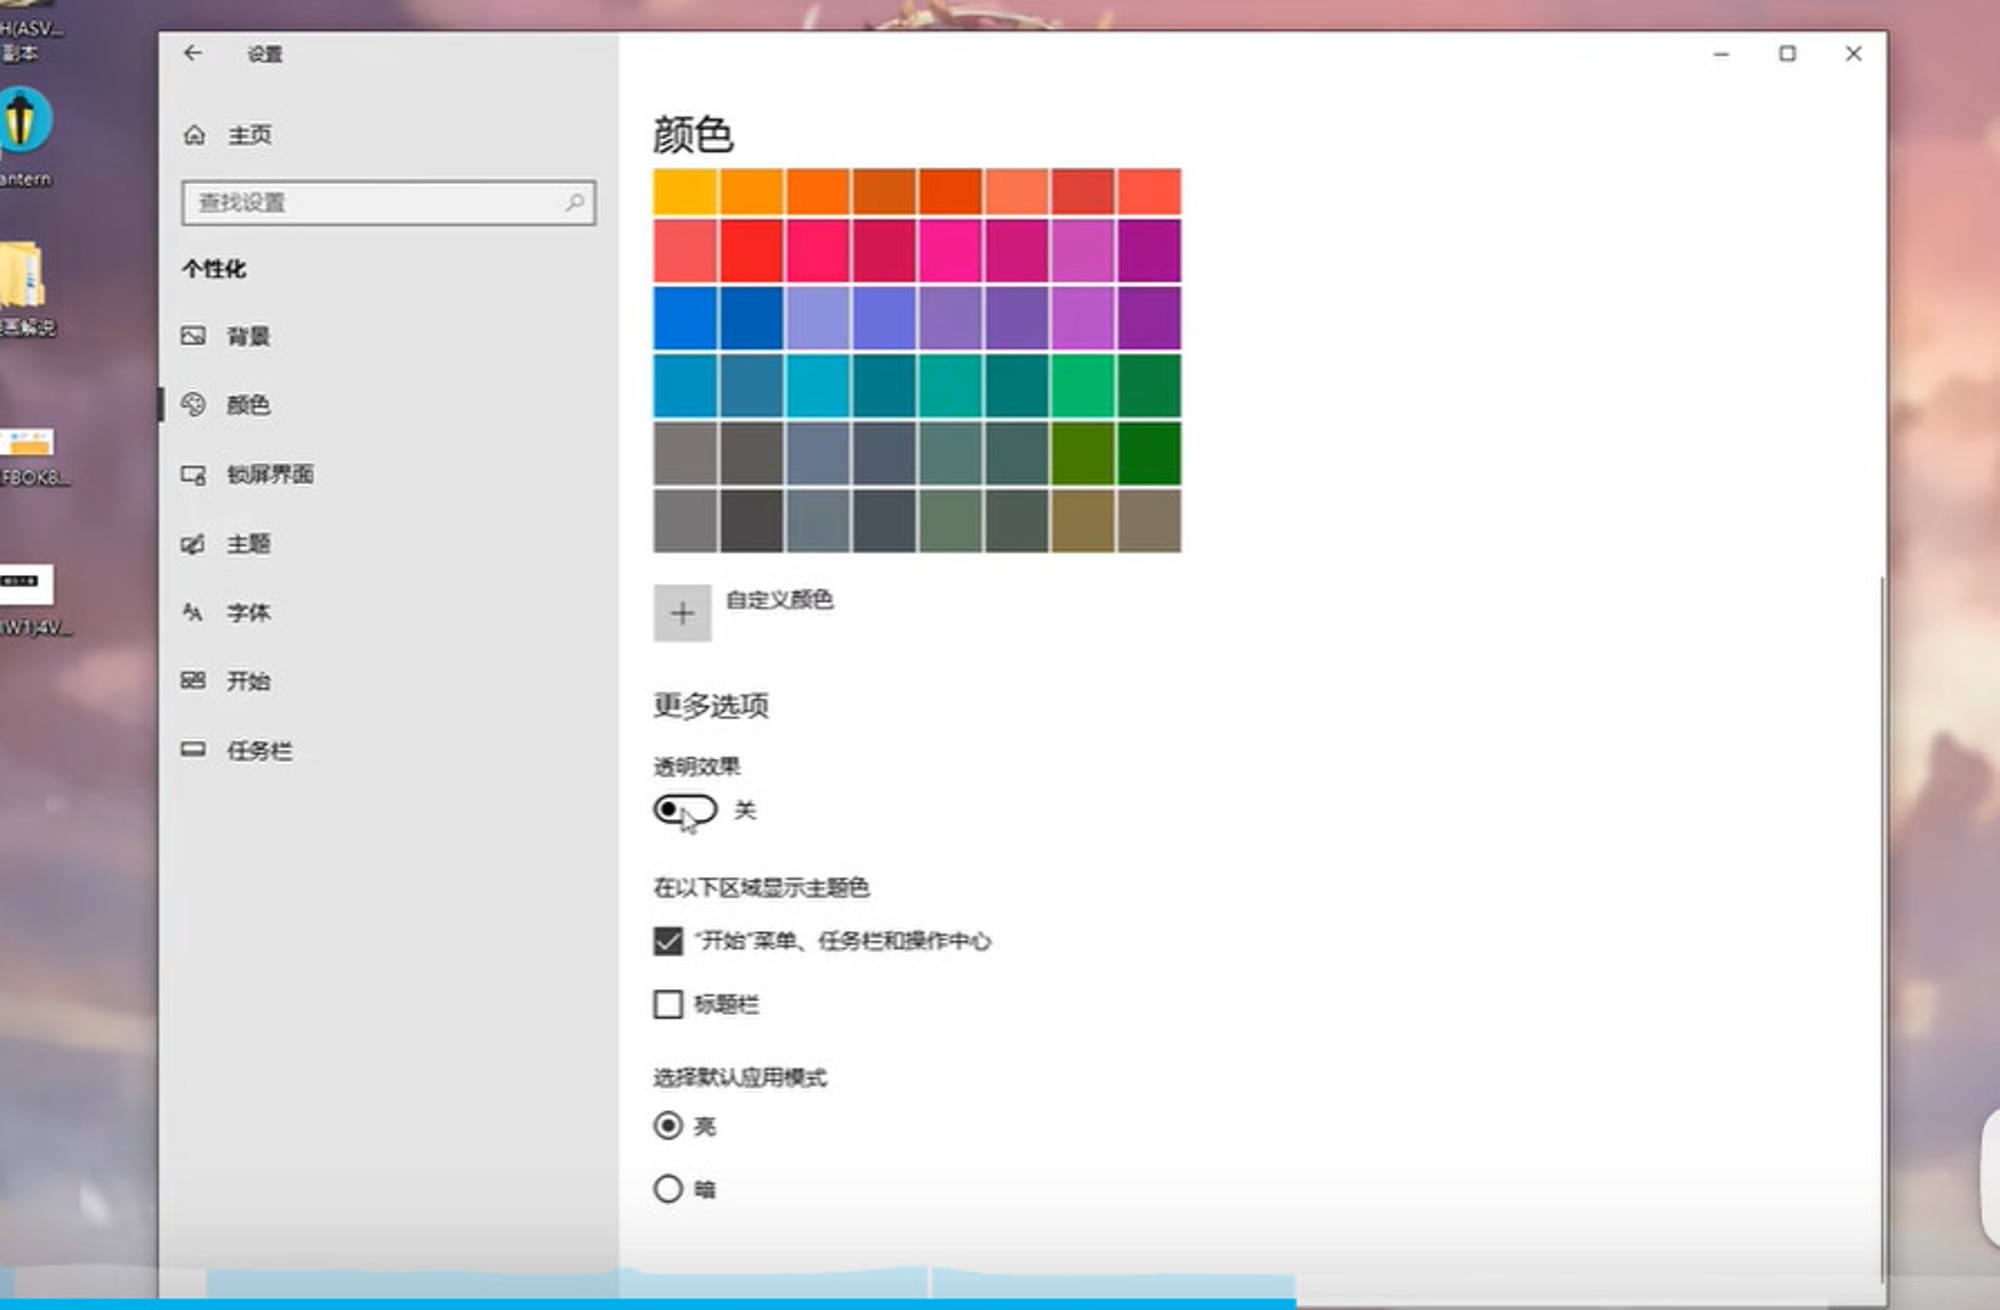This screenshot has width=2000, height=1310.
Task: Click the search magnifier icon
Action: (x=575, y=203)
